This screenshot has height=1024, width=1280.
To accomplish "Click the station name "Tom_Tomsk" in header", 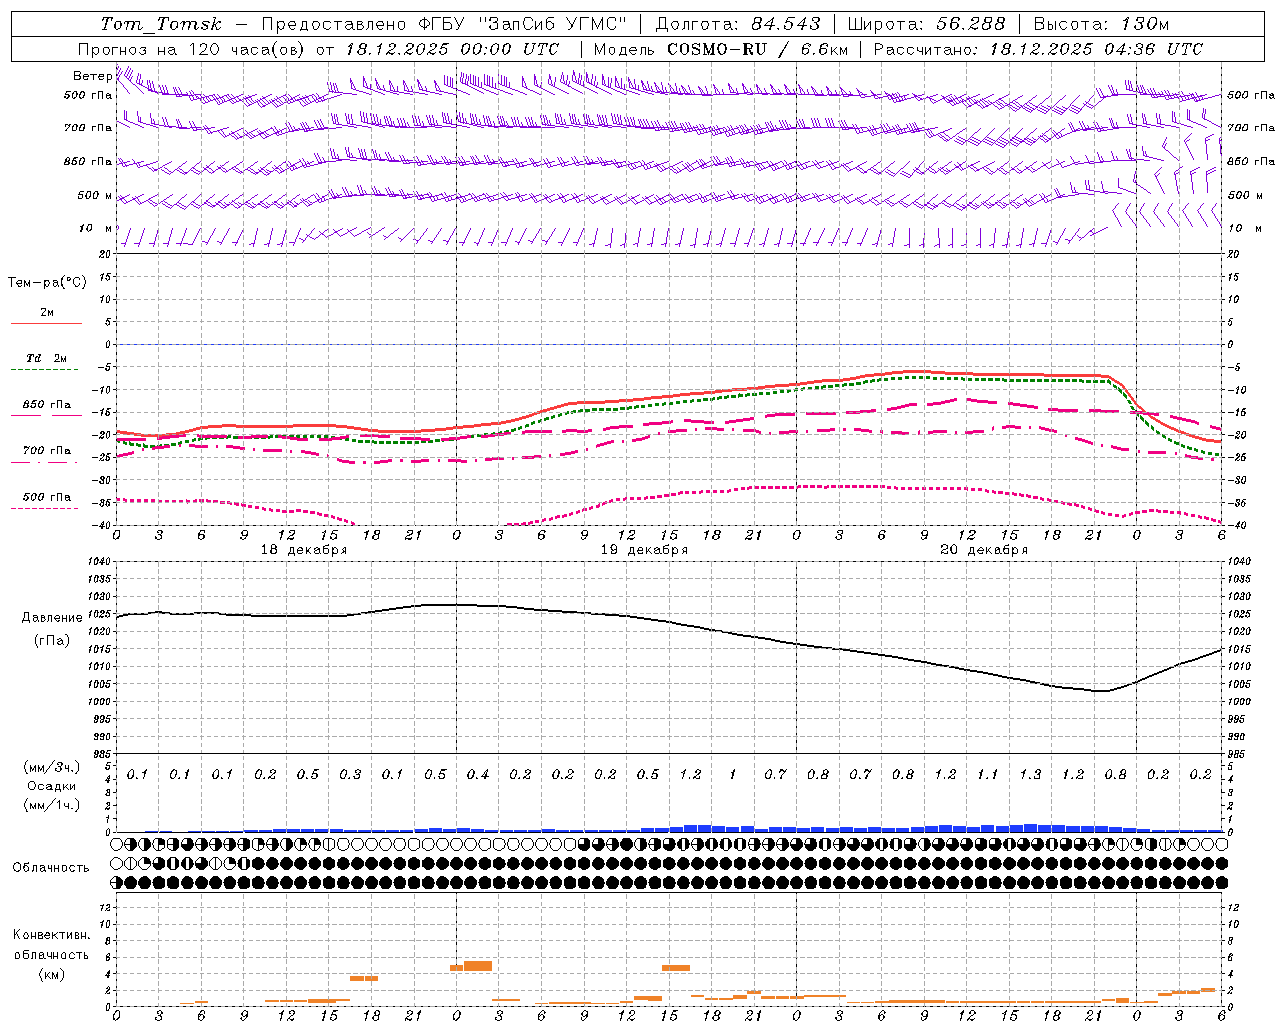I will pyautogui.click(x=161, y=24).
